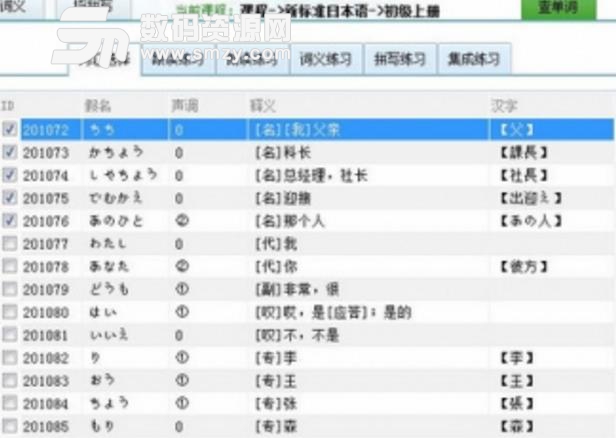Untick the checkbox for row 201075
The height and width of the screenshot is (438, 616).
click(x=9, y=198)
